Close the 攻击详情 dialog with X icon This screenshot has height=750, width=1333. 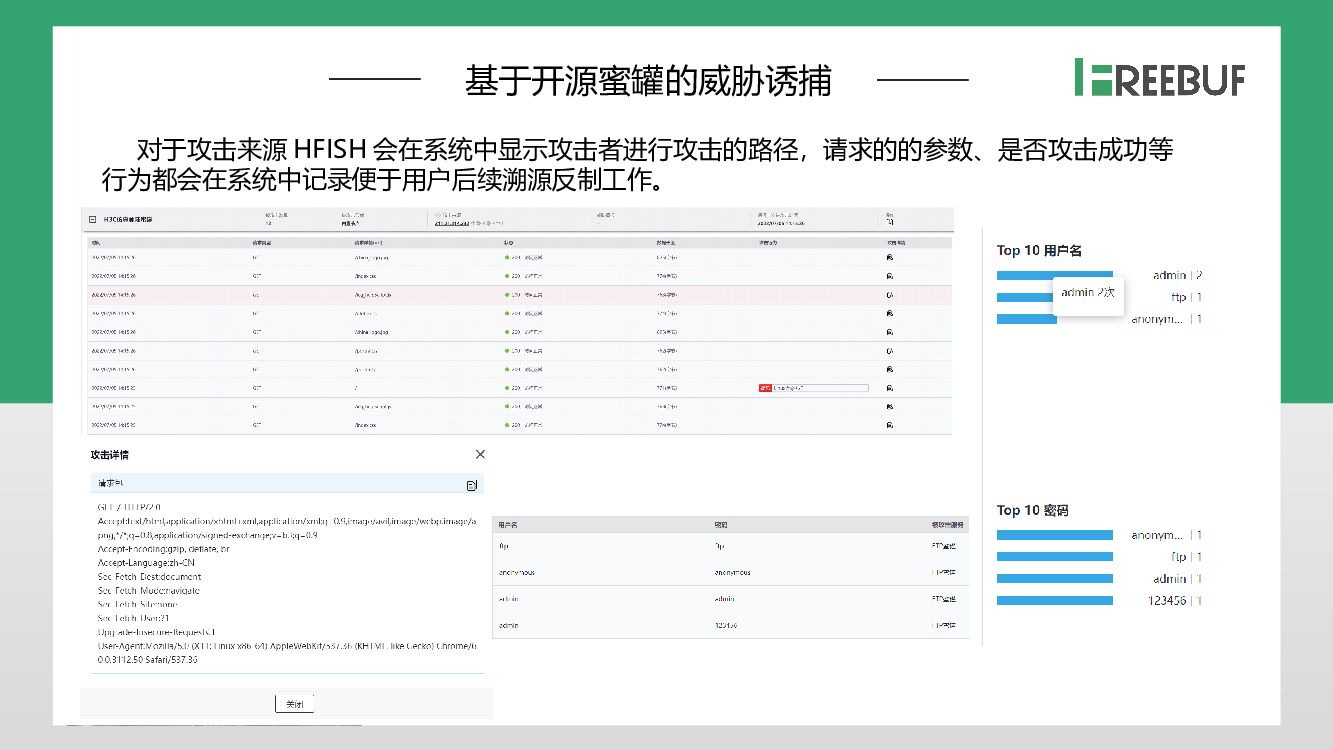tap(480, 454)
